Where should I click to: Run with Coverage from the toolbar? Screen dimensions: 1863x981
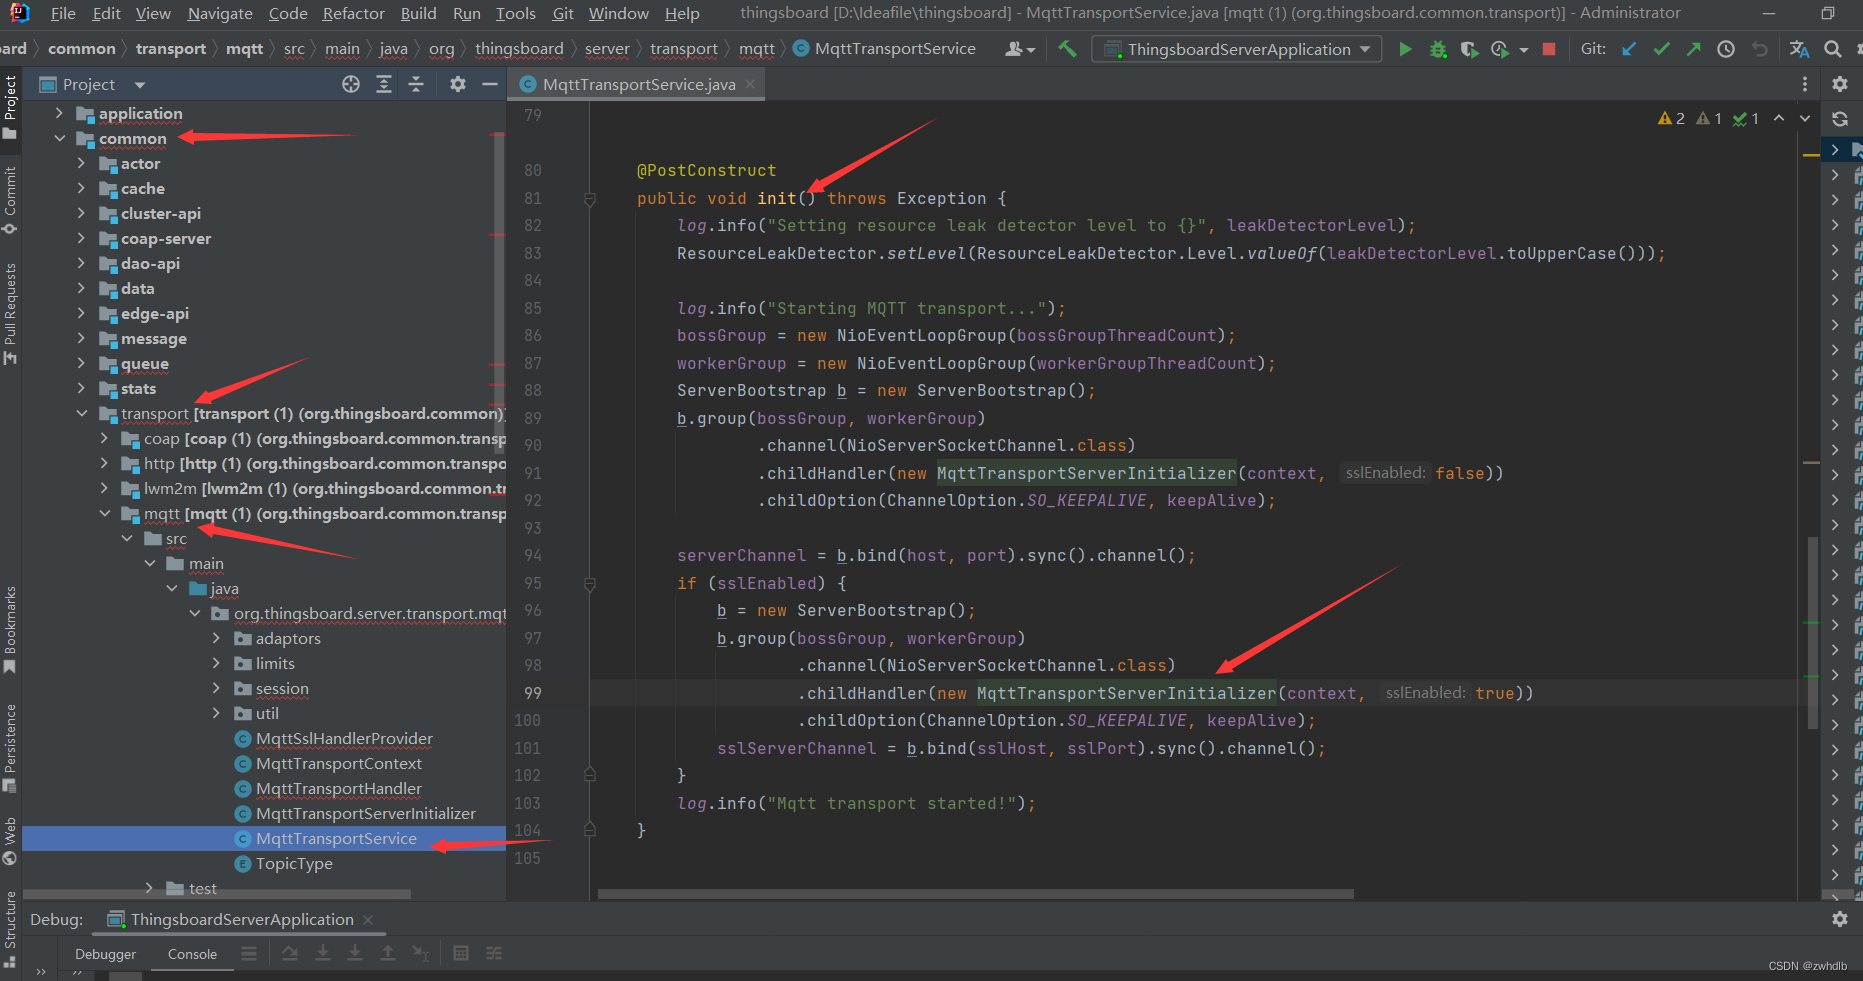pos(1469,49)
